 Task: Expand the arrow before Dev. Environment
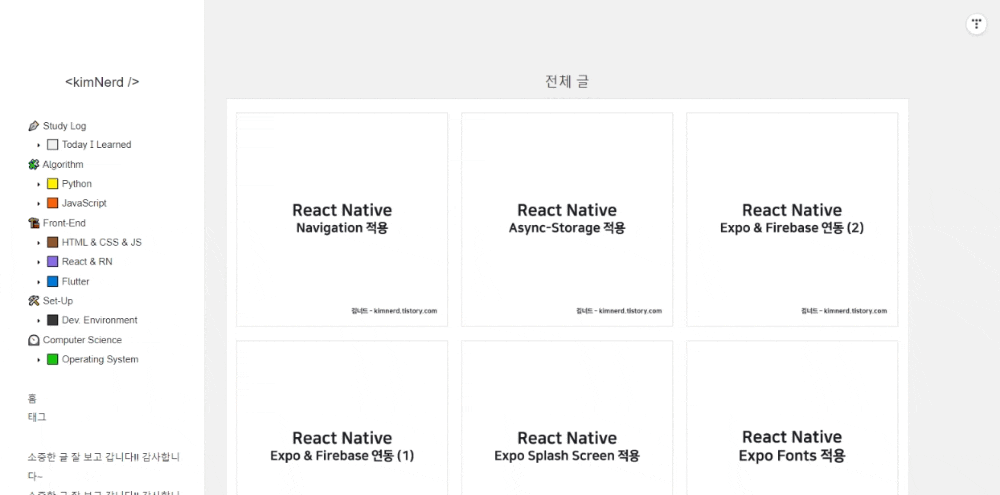coord(39,321)
